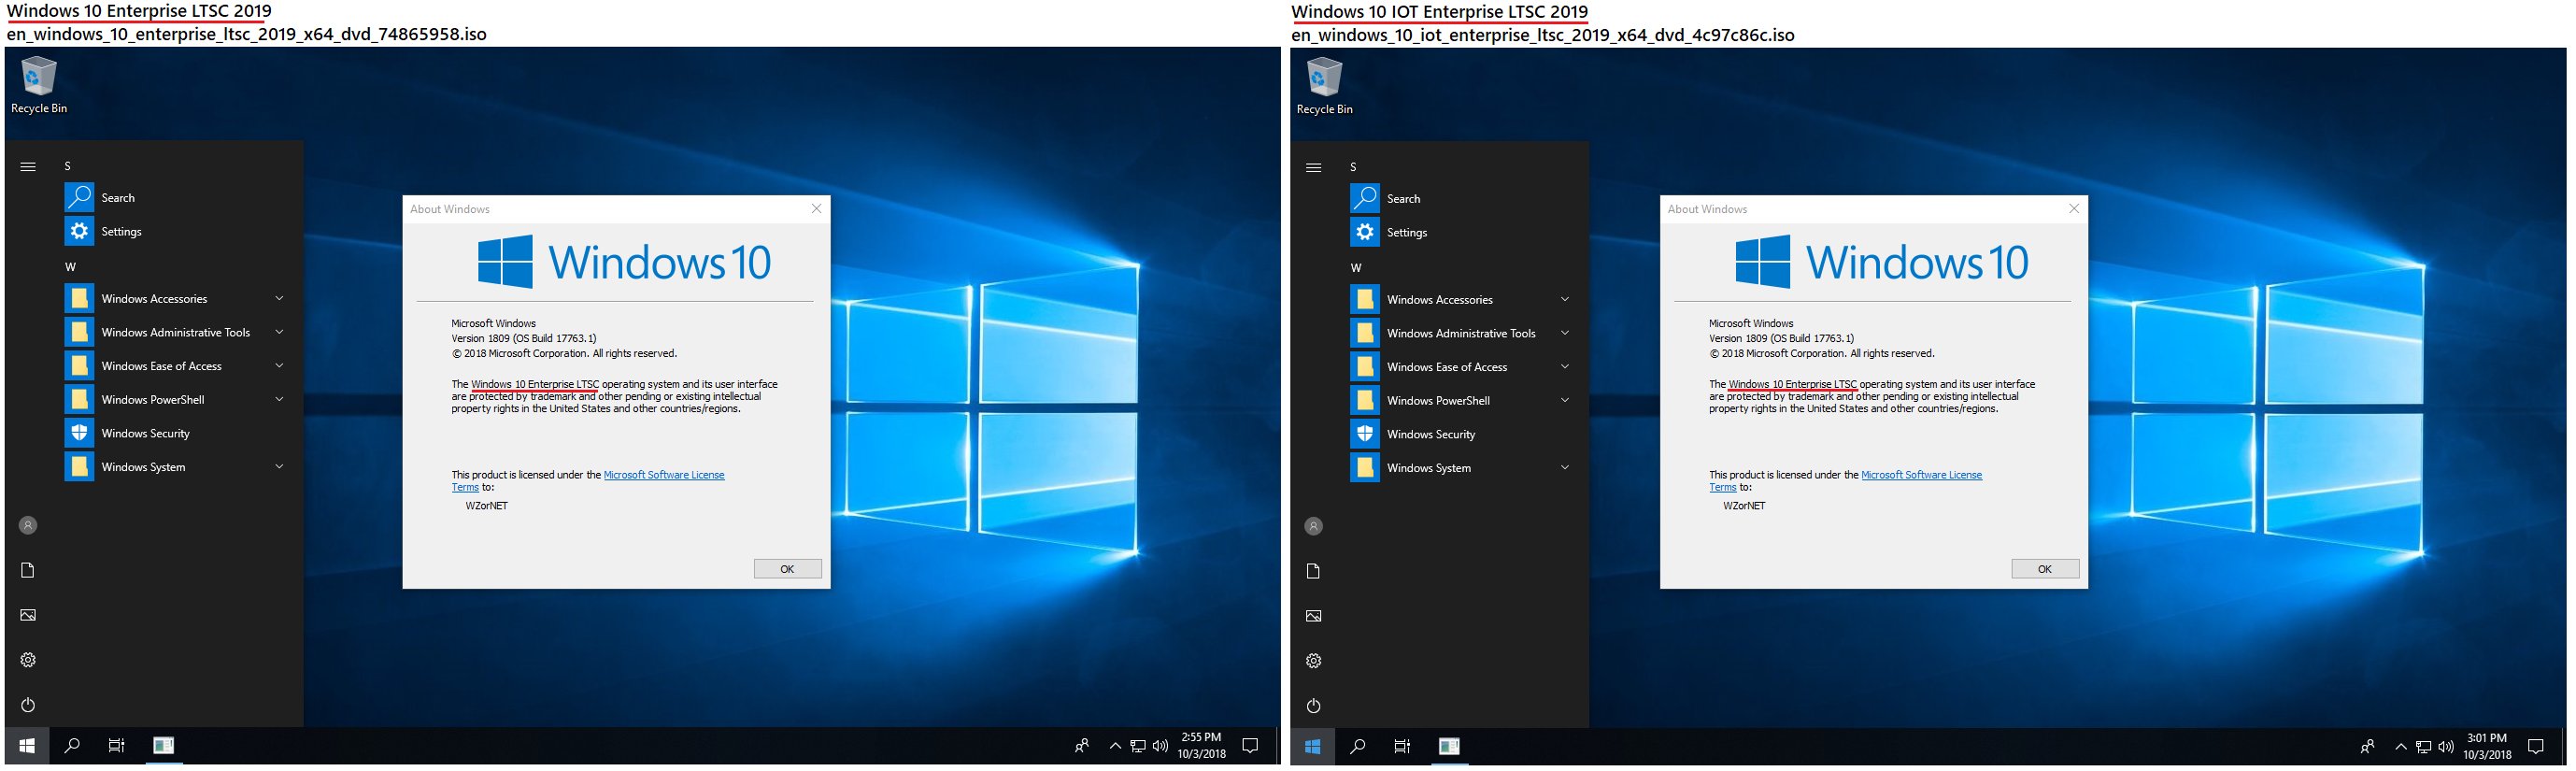This screenshot has width=2576, height=771.
Task: Click OK in right About Windows dialog
Action: [x=2045, y=569]
